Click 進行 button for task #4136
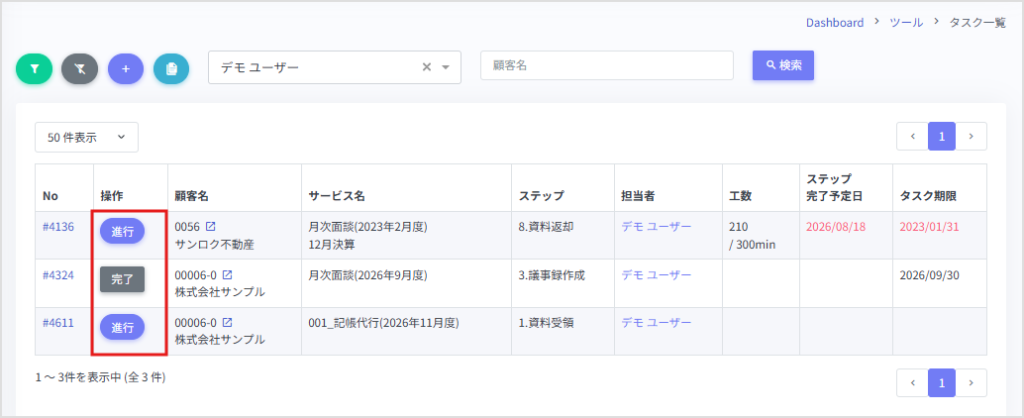This screenshot has height=418, width=1024. click(122, 231)
